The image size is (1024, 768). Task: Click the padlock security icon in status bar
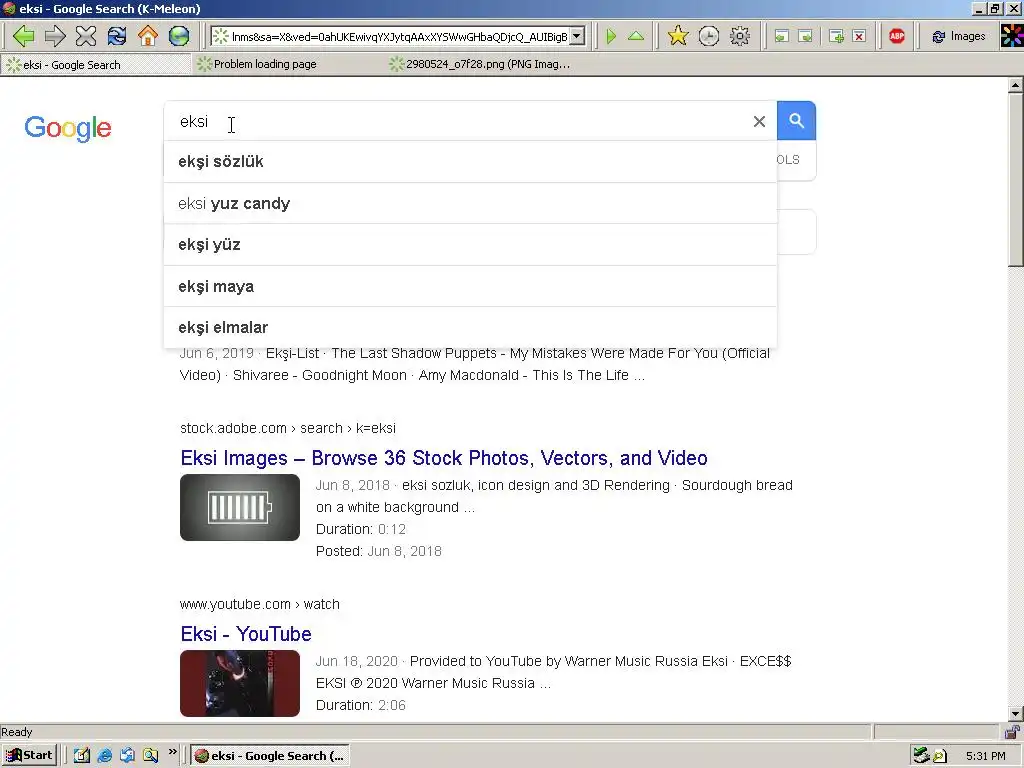pos(1012,732)
